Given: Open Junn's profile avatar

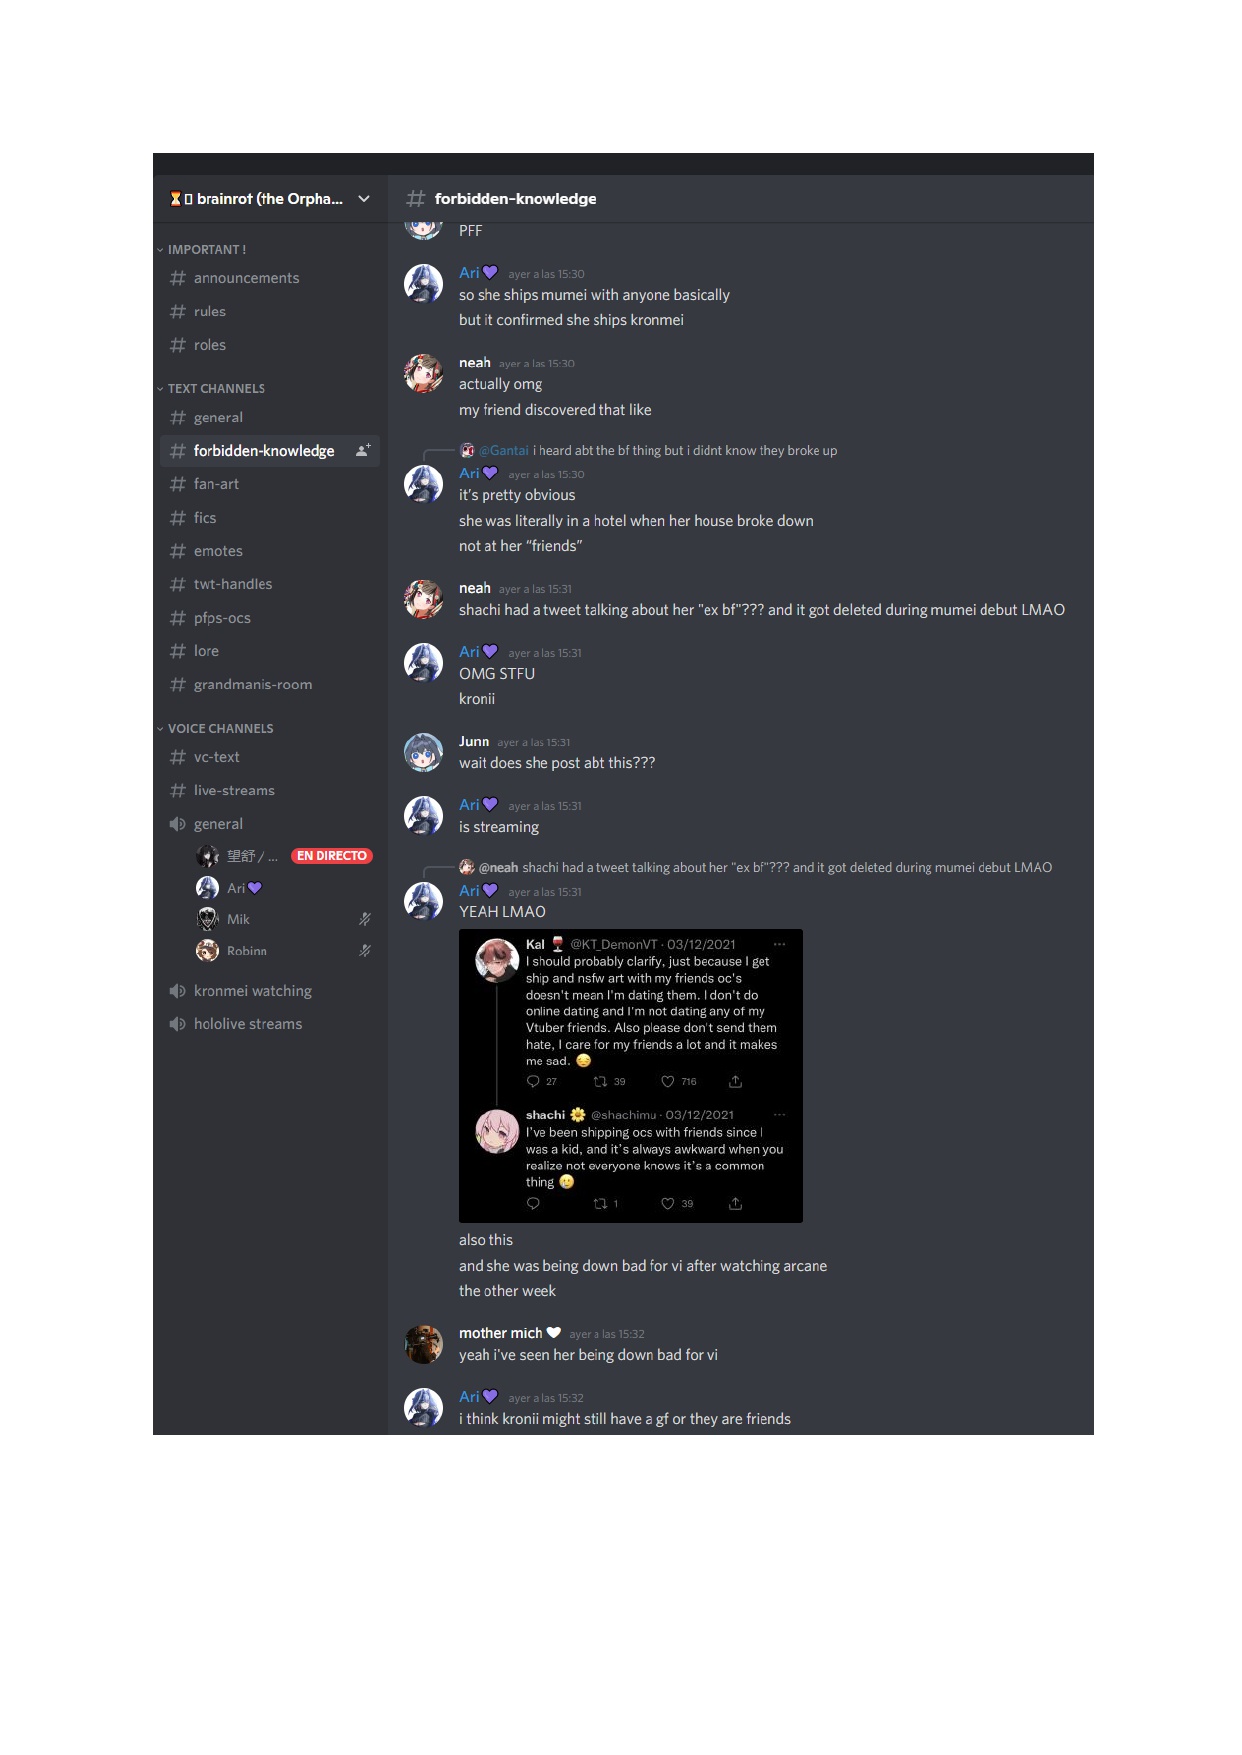Looking at the screenshot, I should tap(423, 753).
